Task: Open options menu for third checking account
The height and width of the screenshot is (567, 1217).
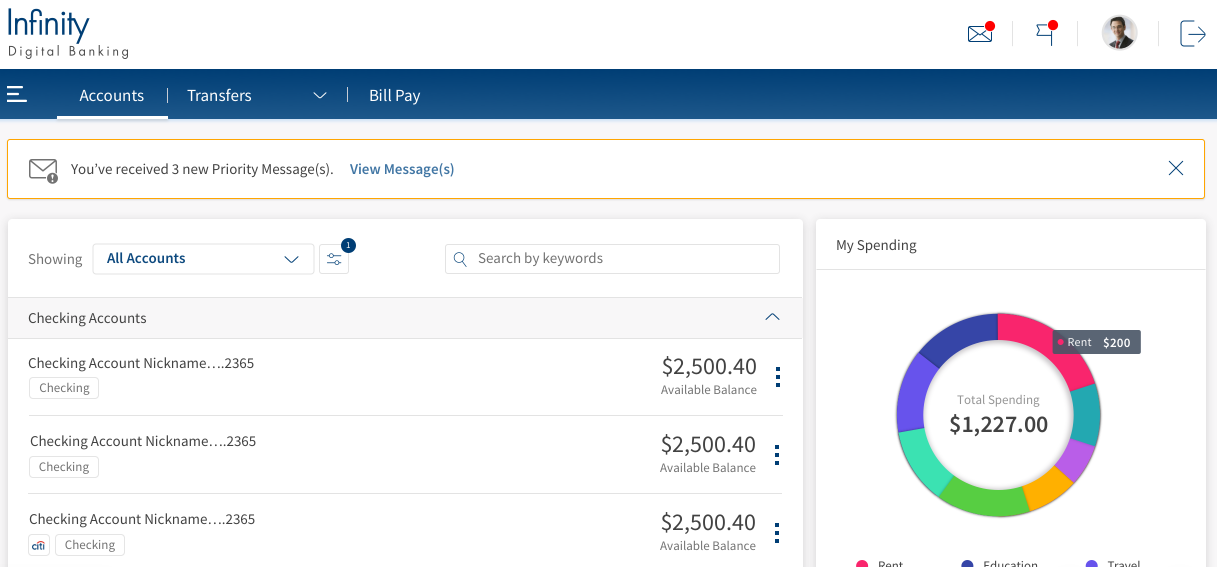Action: (x=777, y=533)
